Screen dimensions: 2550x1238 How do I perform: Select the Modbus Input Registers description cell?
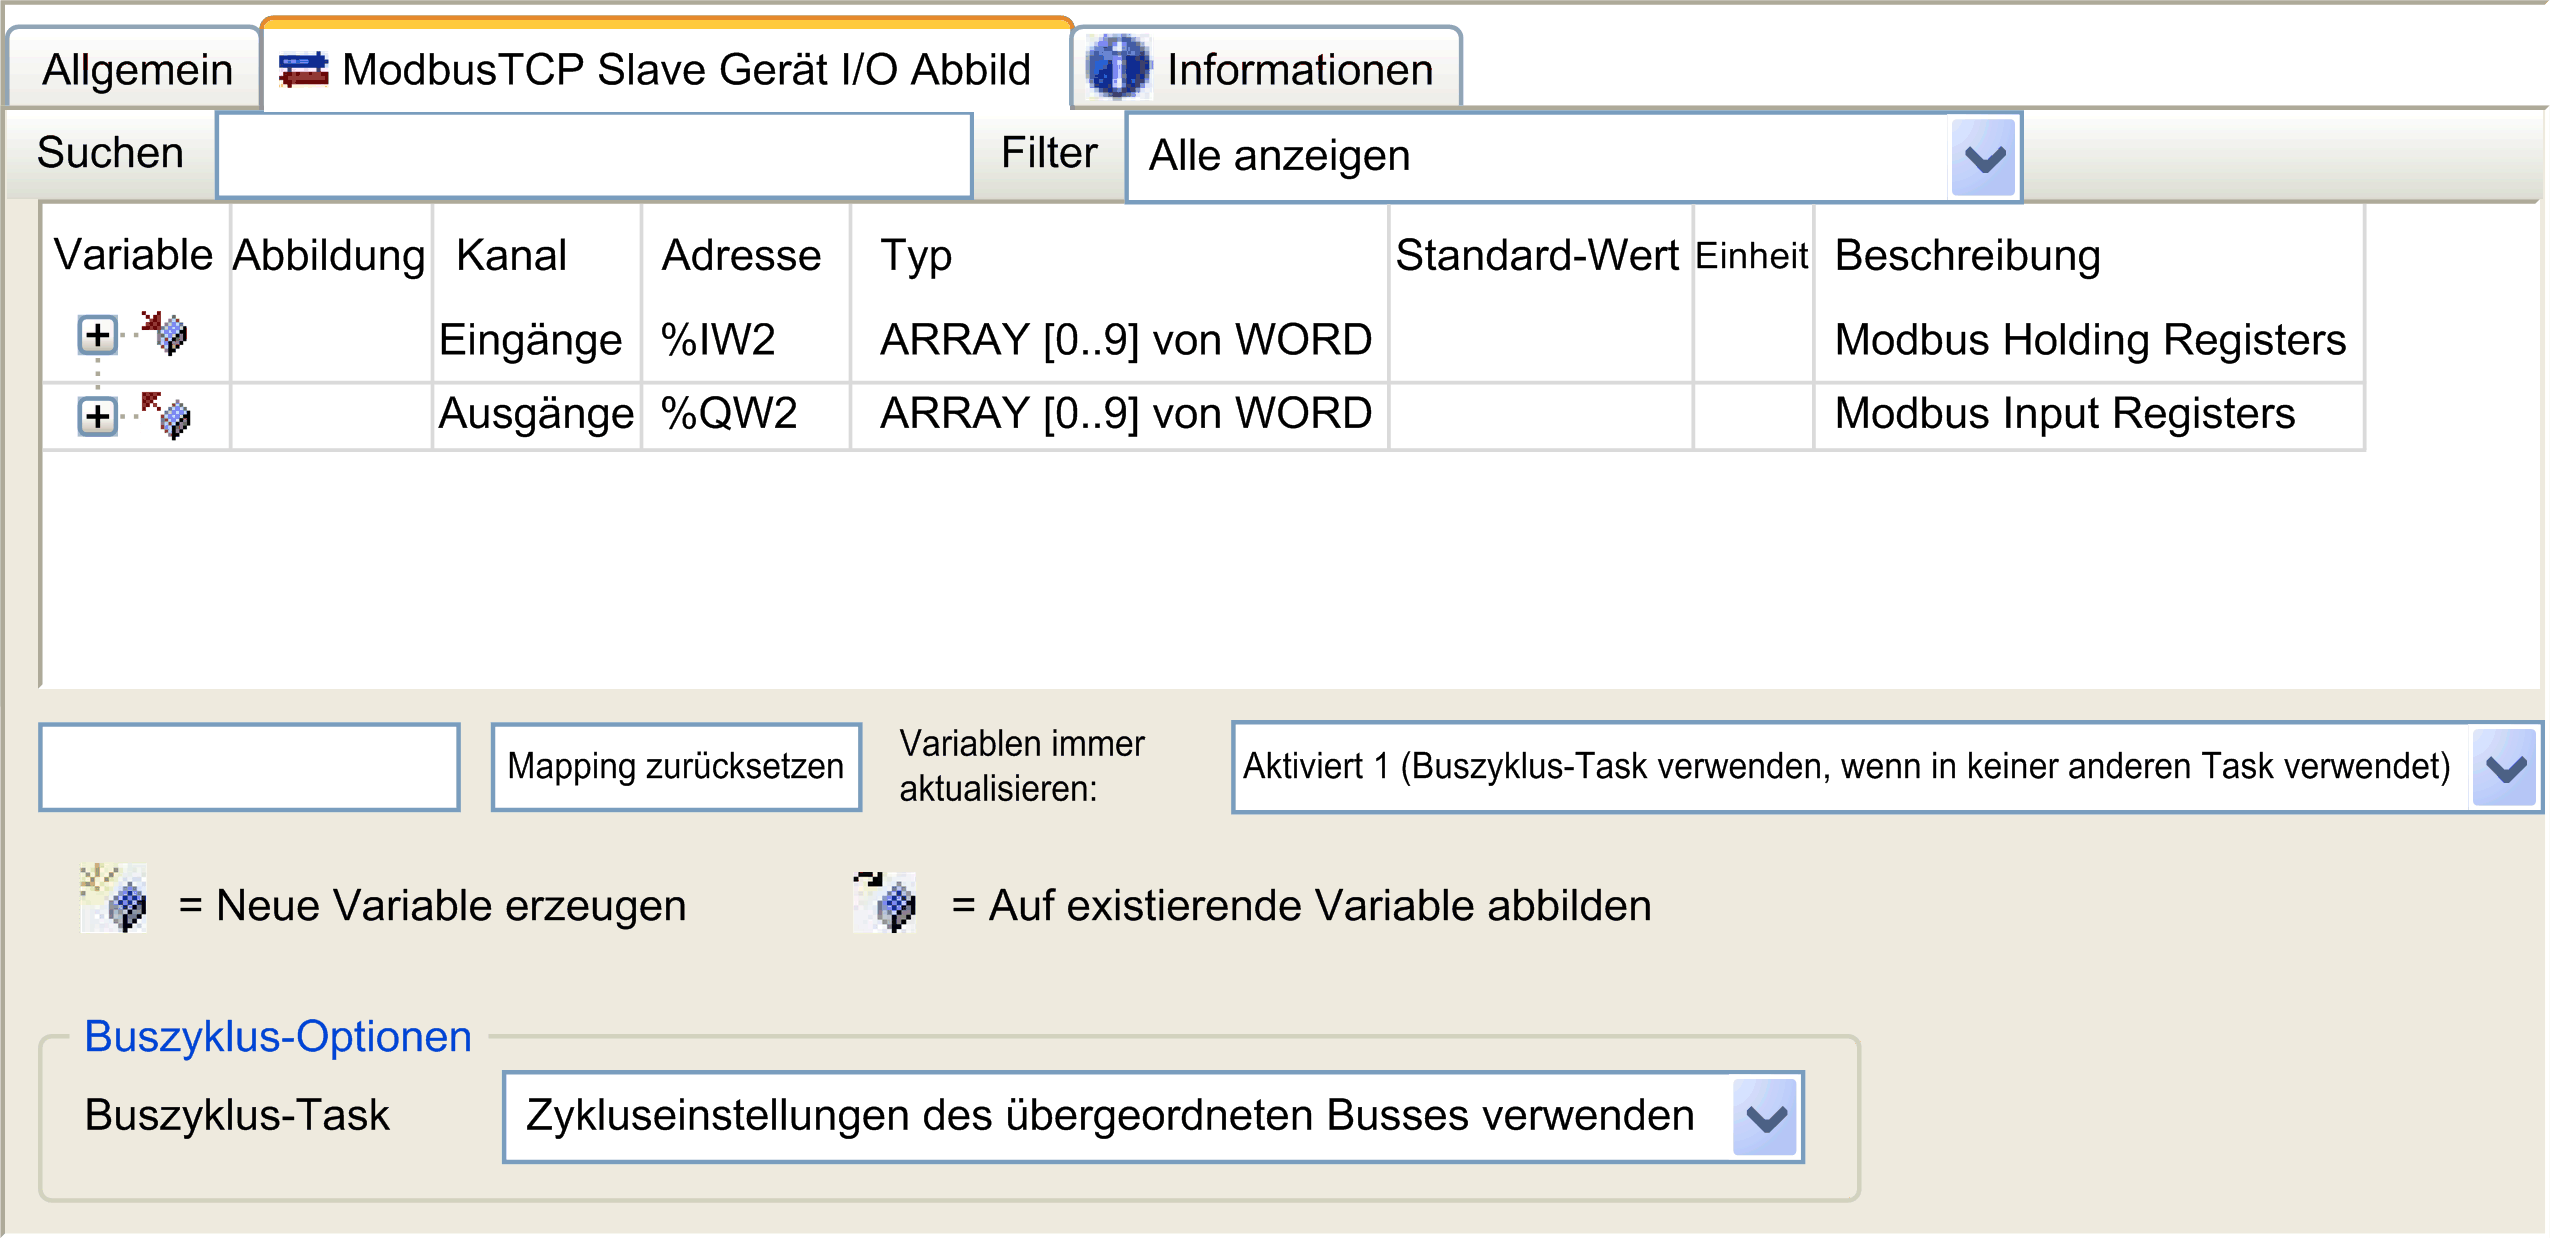pos(2064,414)
